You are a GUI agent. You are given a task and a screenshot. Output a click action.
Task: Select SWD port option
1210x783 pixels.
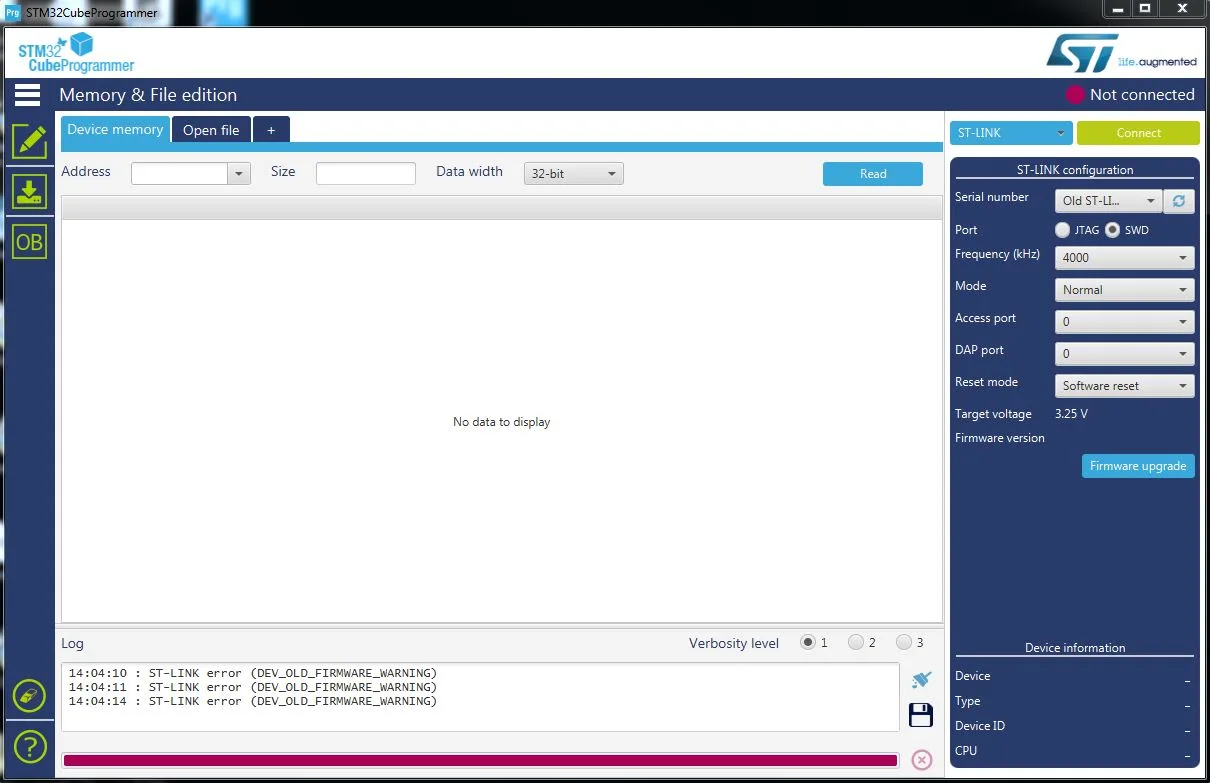(1112, 230)
